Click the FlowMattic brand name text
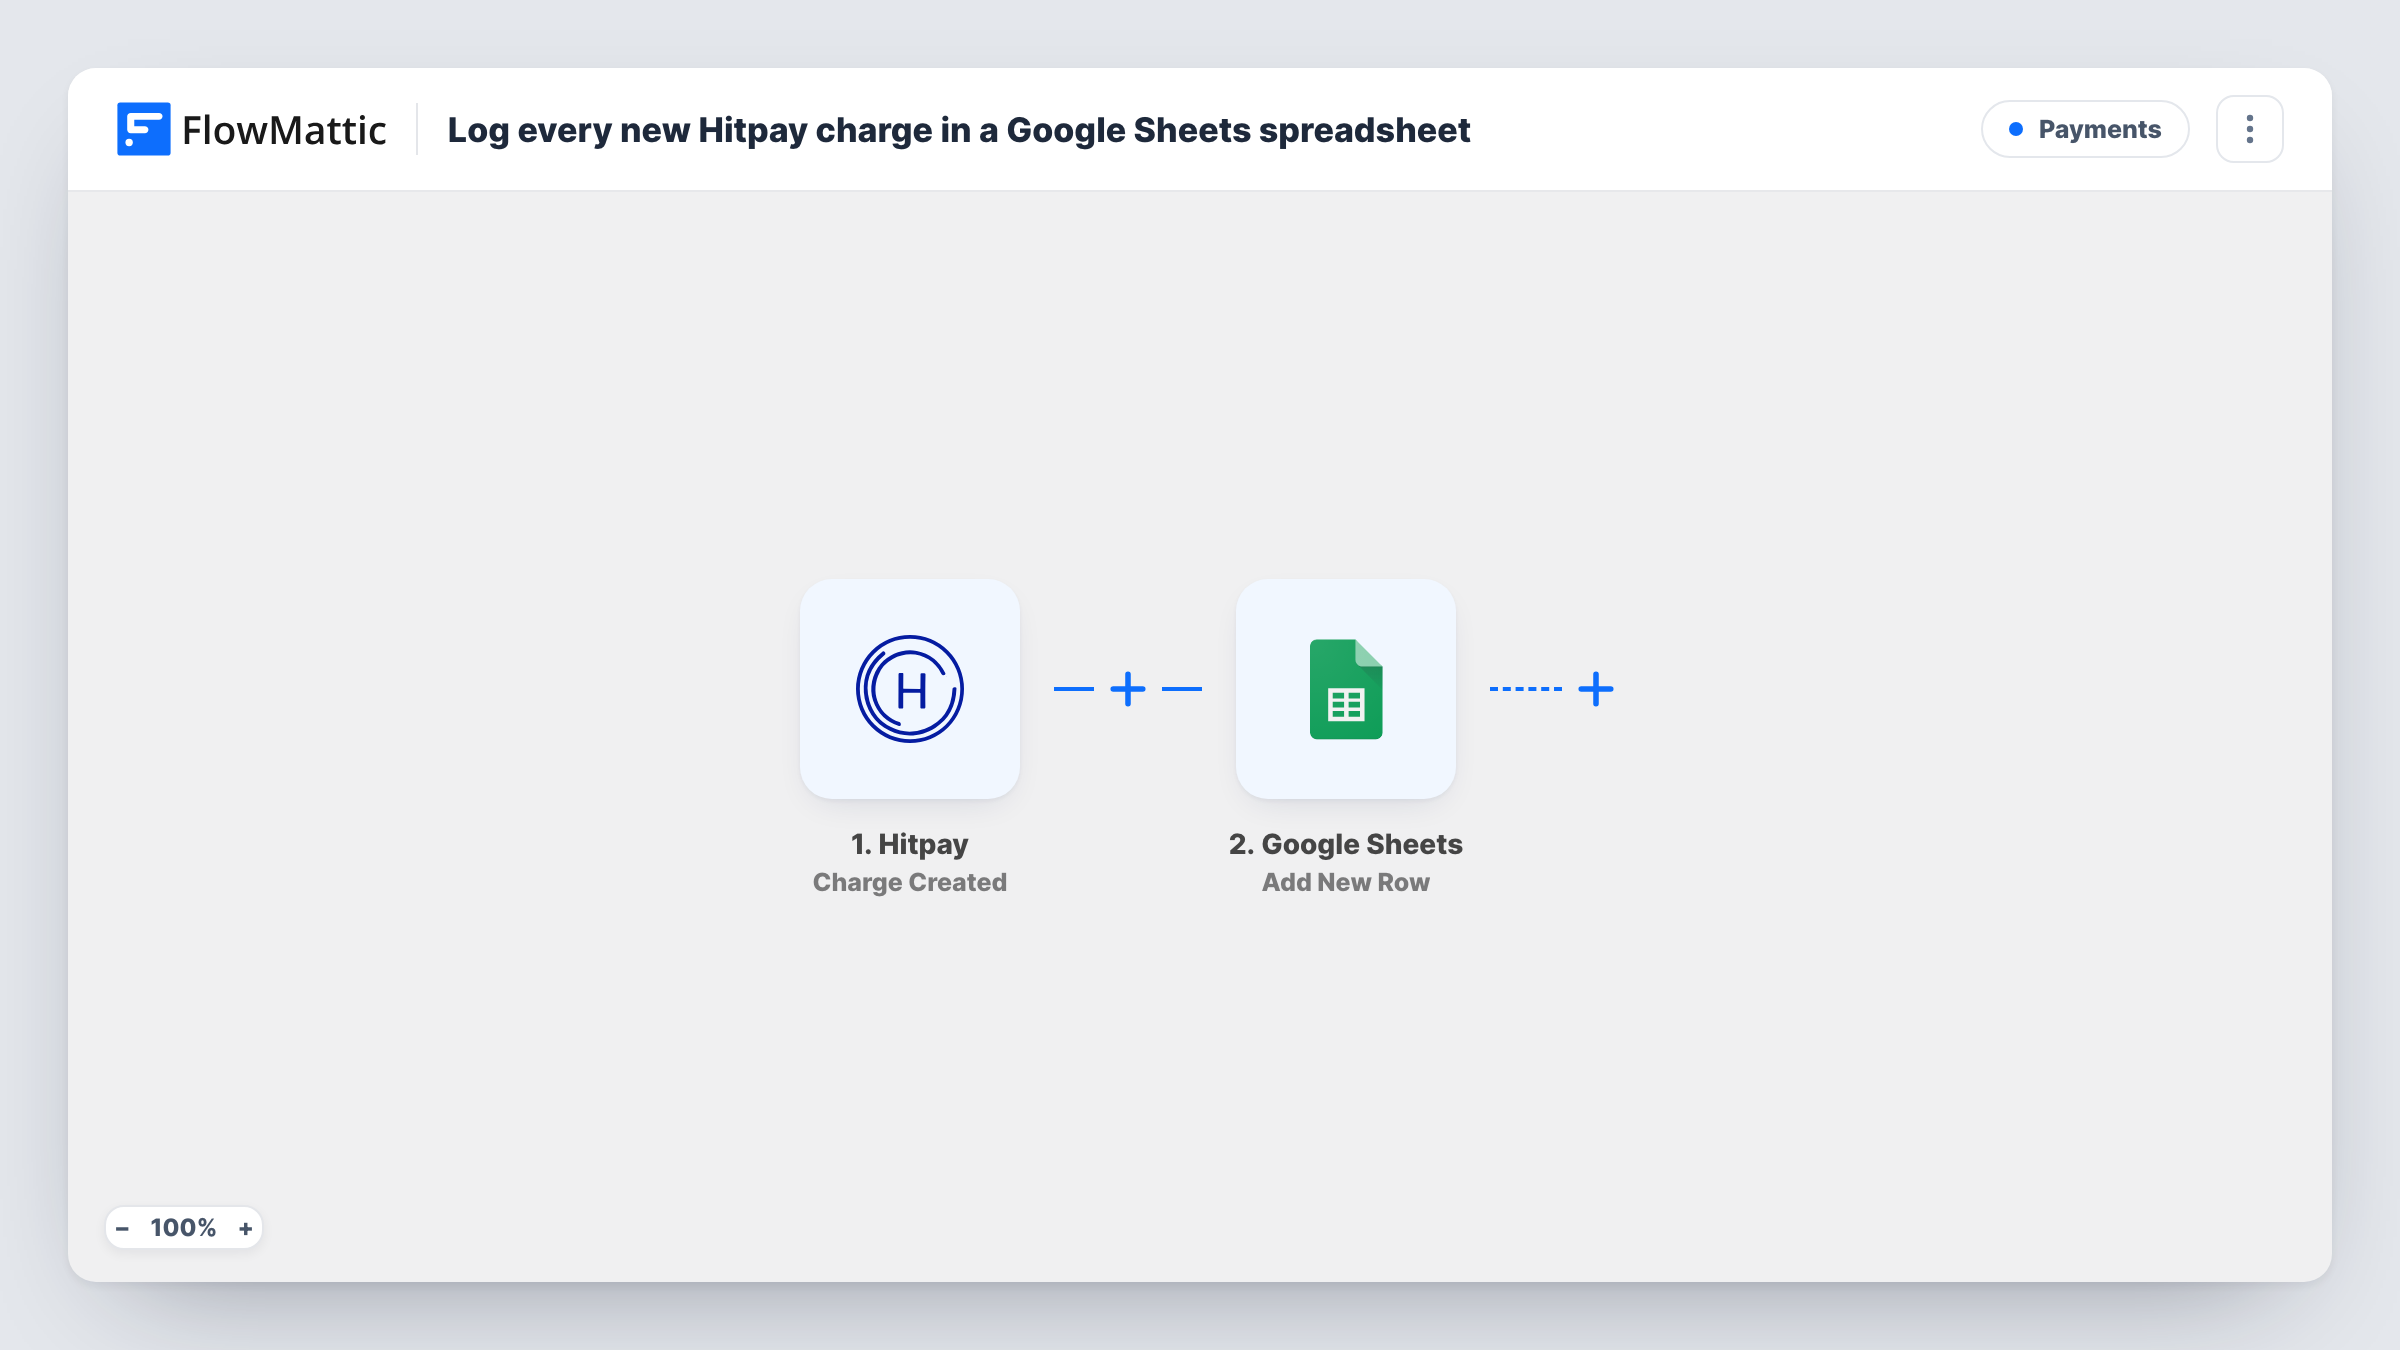This screenshot has width=2400, height=1350. coord(284,130)
